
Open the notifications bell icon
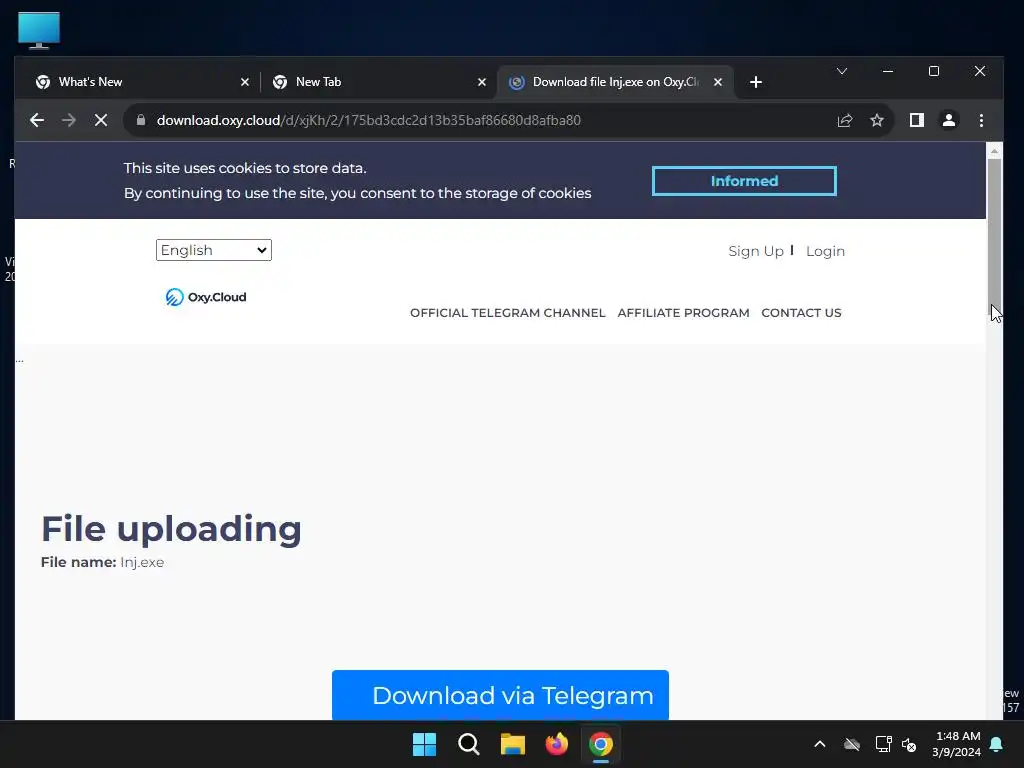pos(997,744)
